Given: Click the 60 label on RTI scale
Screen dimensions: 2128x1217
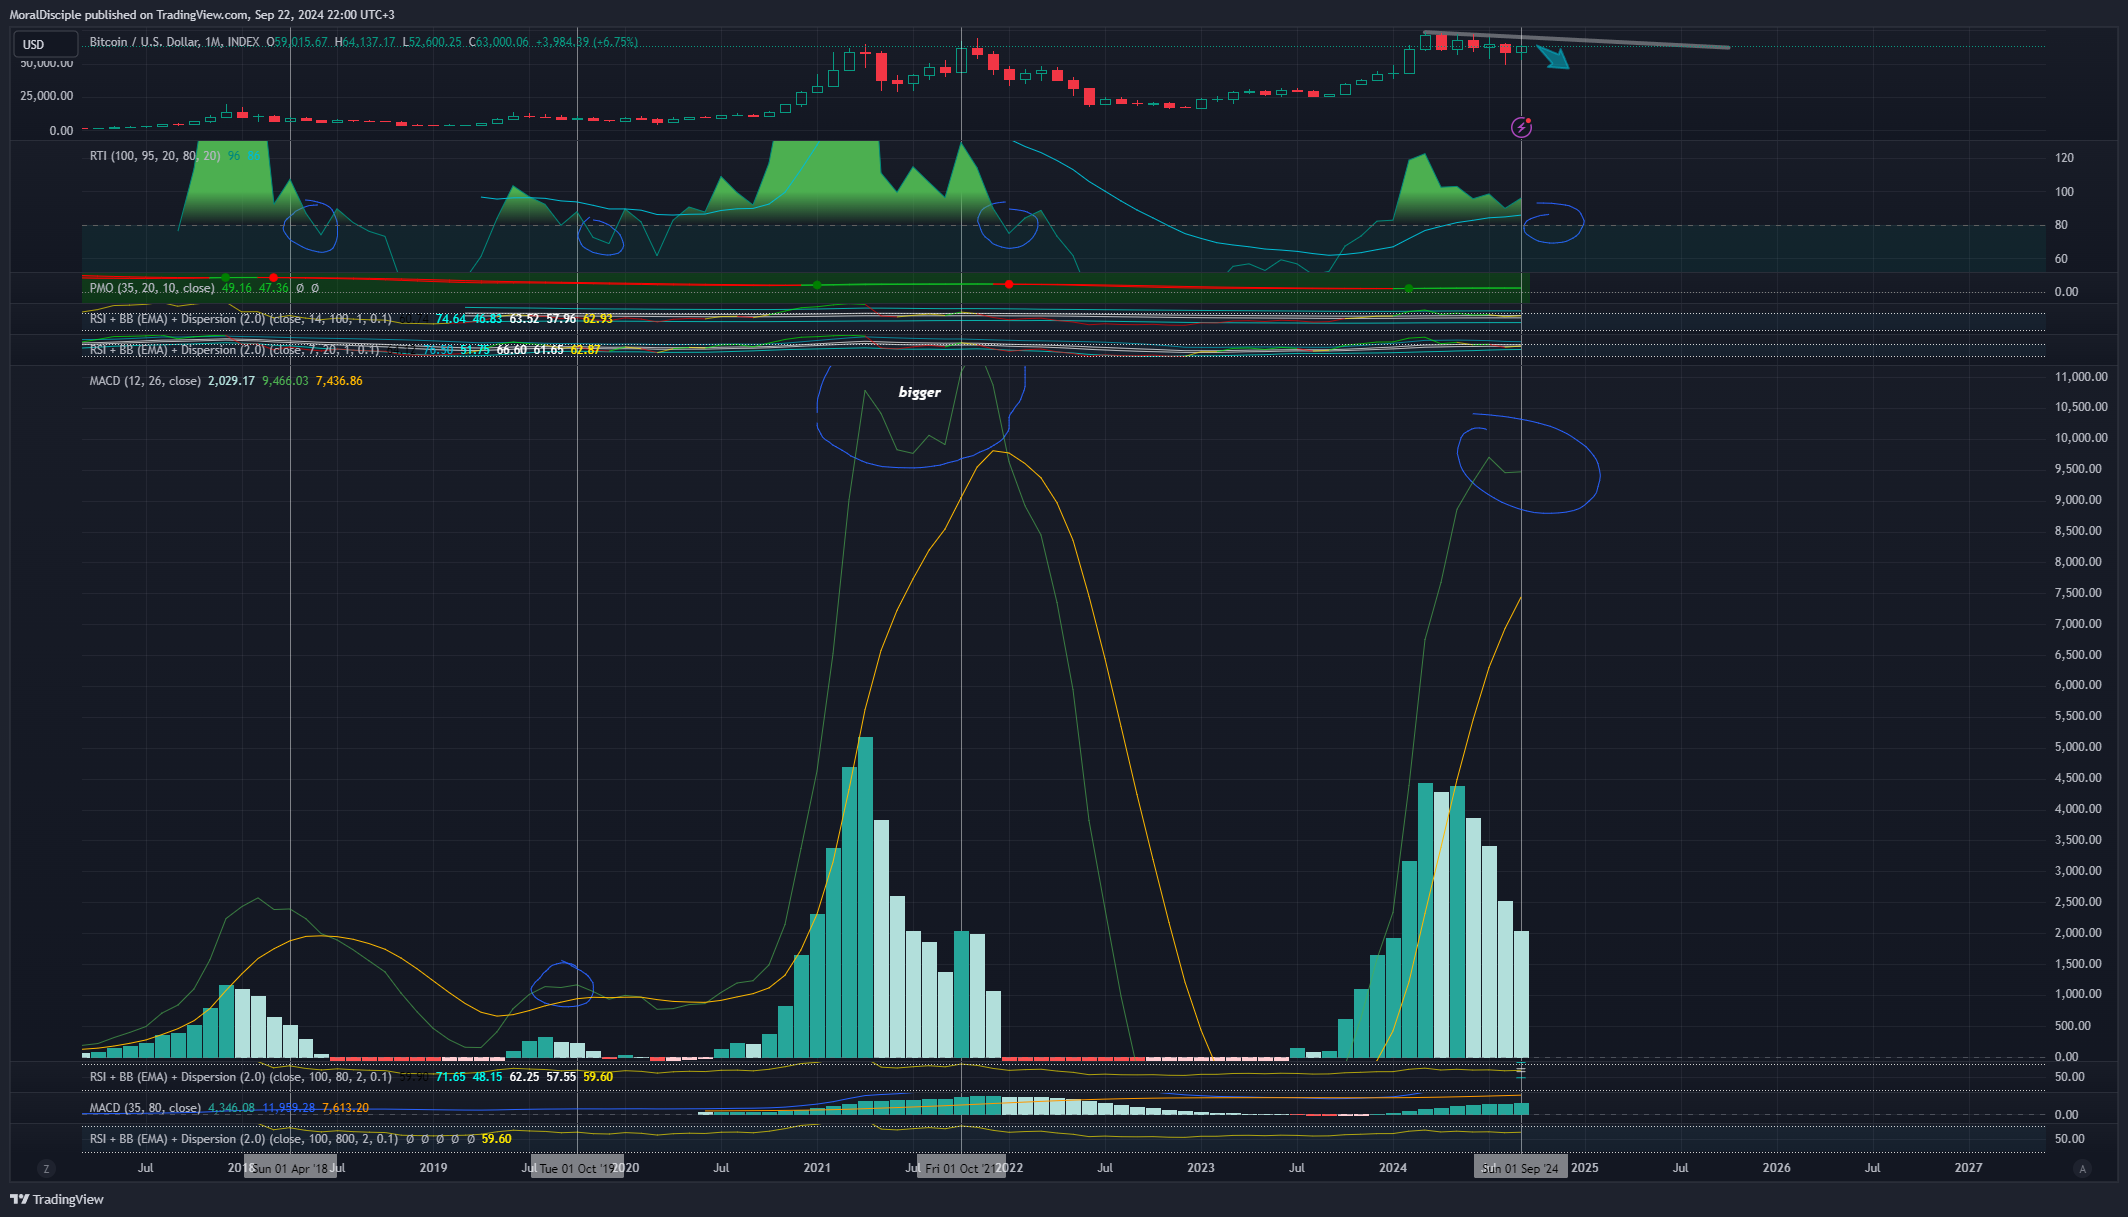Looking at the screenshot, I should [2061, 259].
